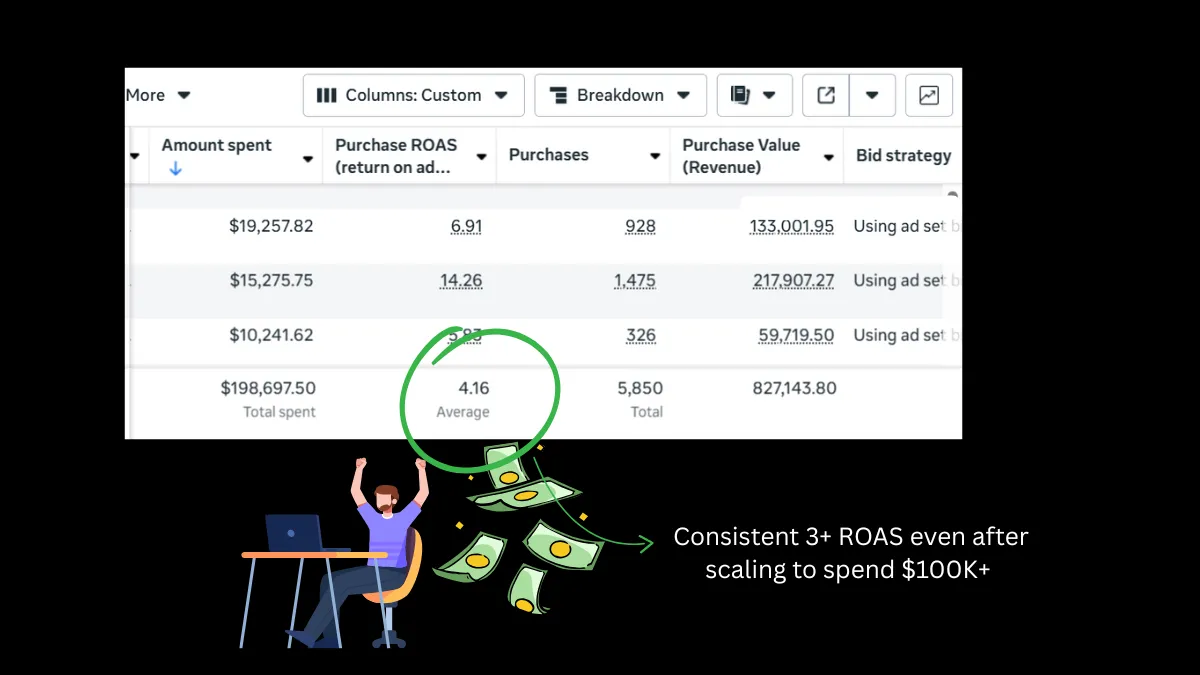The width and height of the screenshot is (1200, 675).
Task: Select the $10,241.62 amount spent cell
Action: [x=271, y=335]
